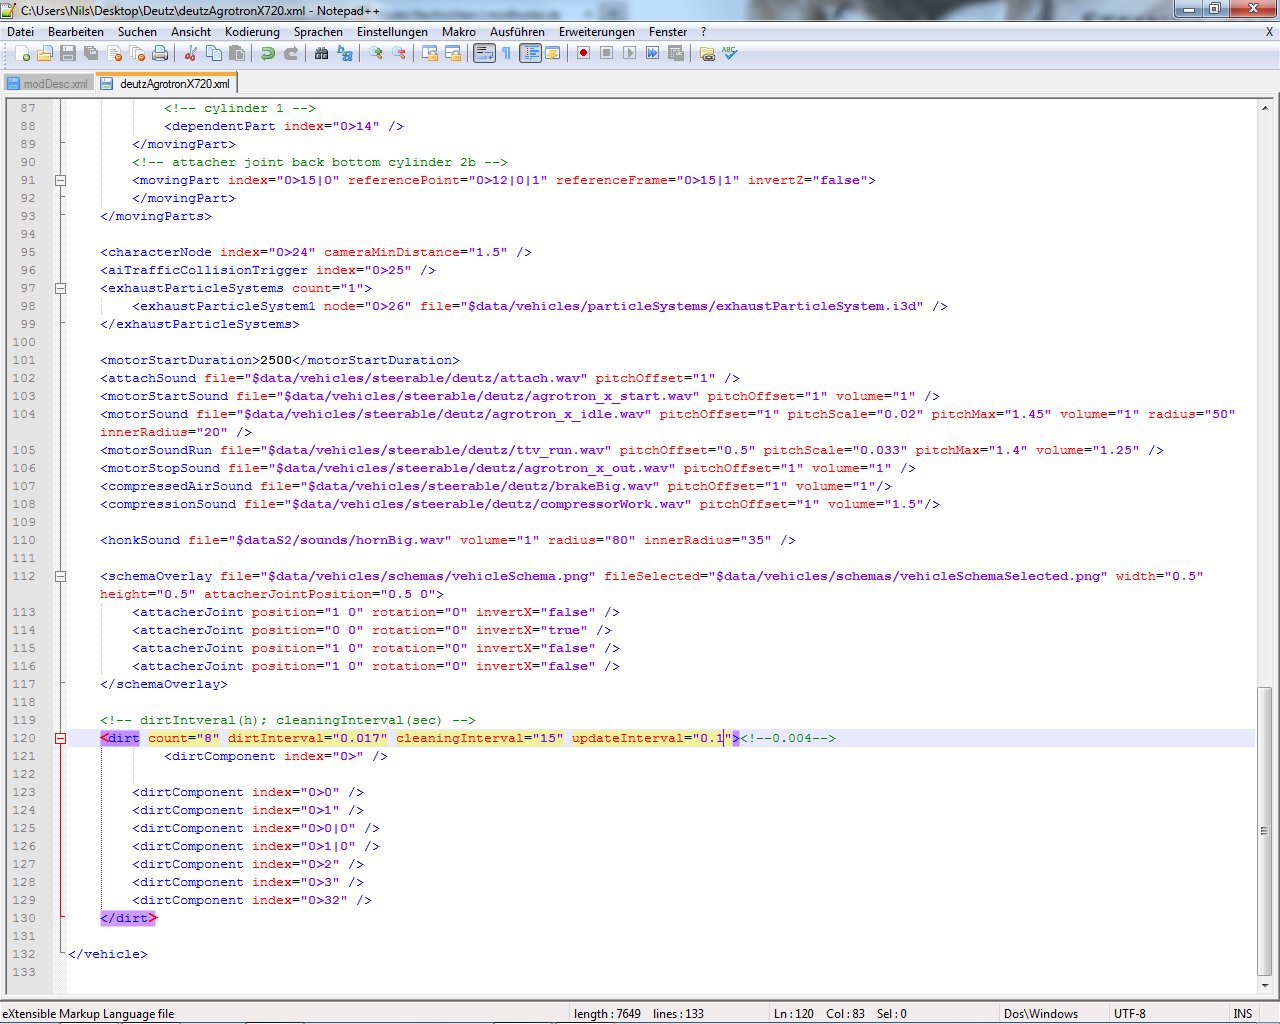Click the vertical scrollbar down arrow
The height and width of the screenshot is (1024, 1280).
1265,985
